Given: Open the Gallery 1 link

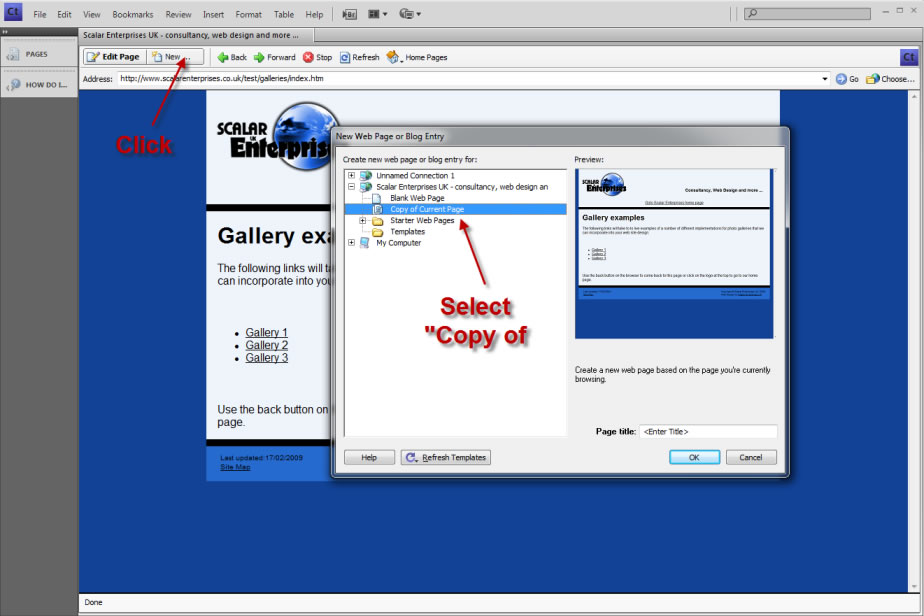Looking at the screenshot, I should (x=266, y=332).
